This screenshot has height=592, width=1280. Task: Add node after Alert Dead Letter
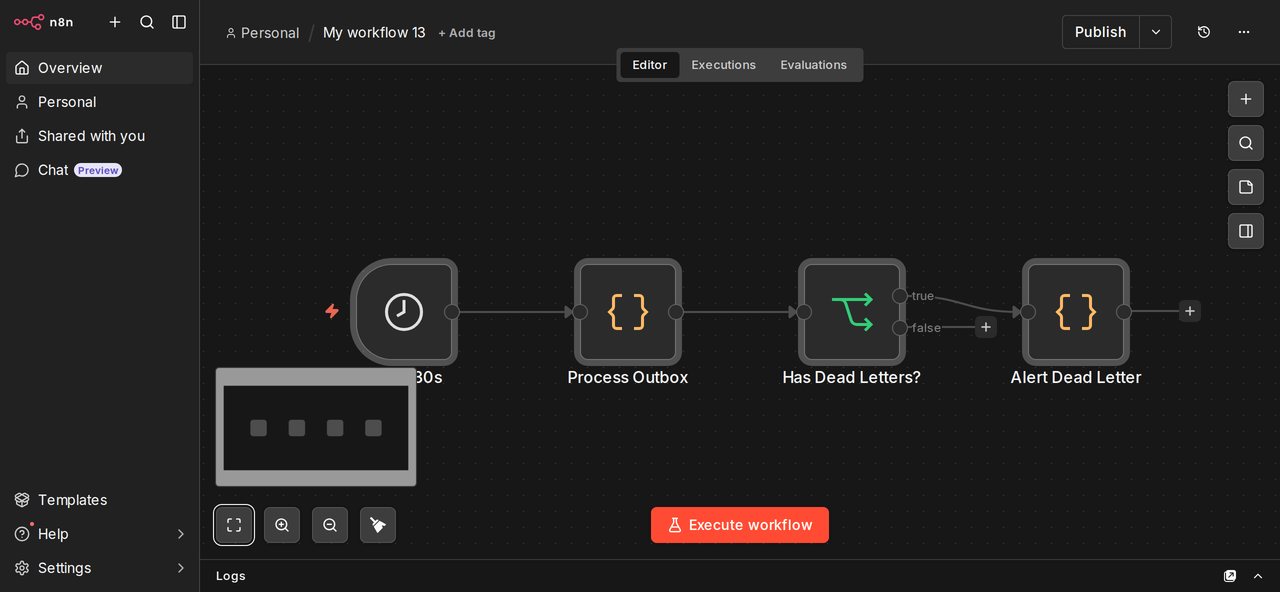(x=1190, y=311)
